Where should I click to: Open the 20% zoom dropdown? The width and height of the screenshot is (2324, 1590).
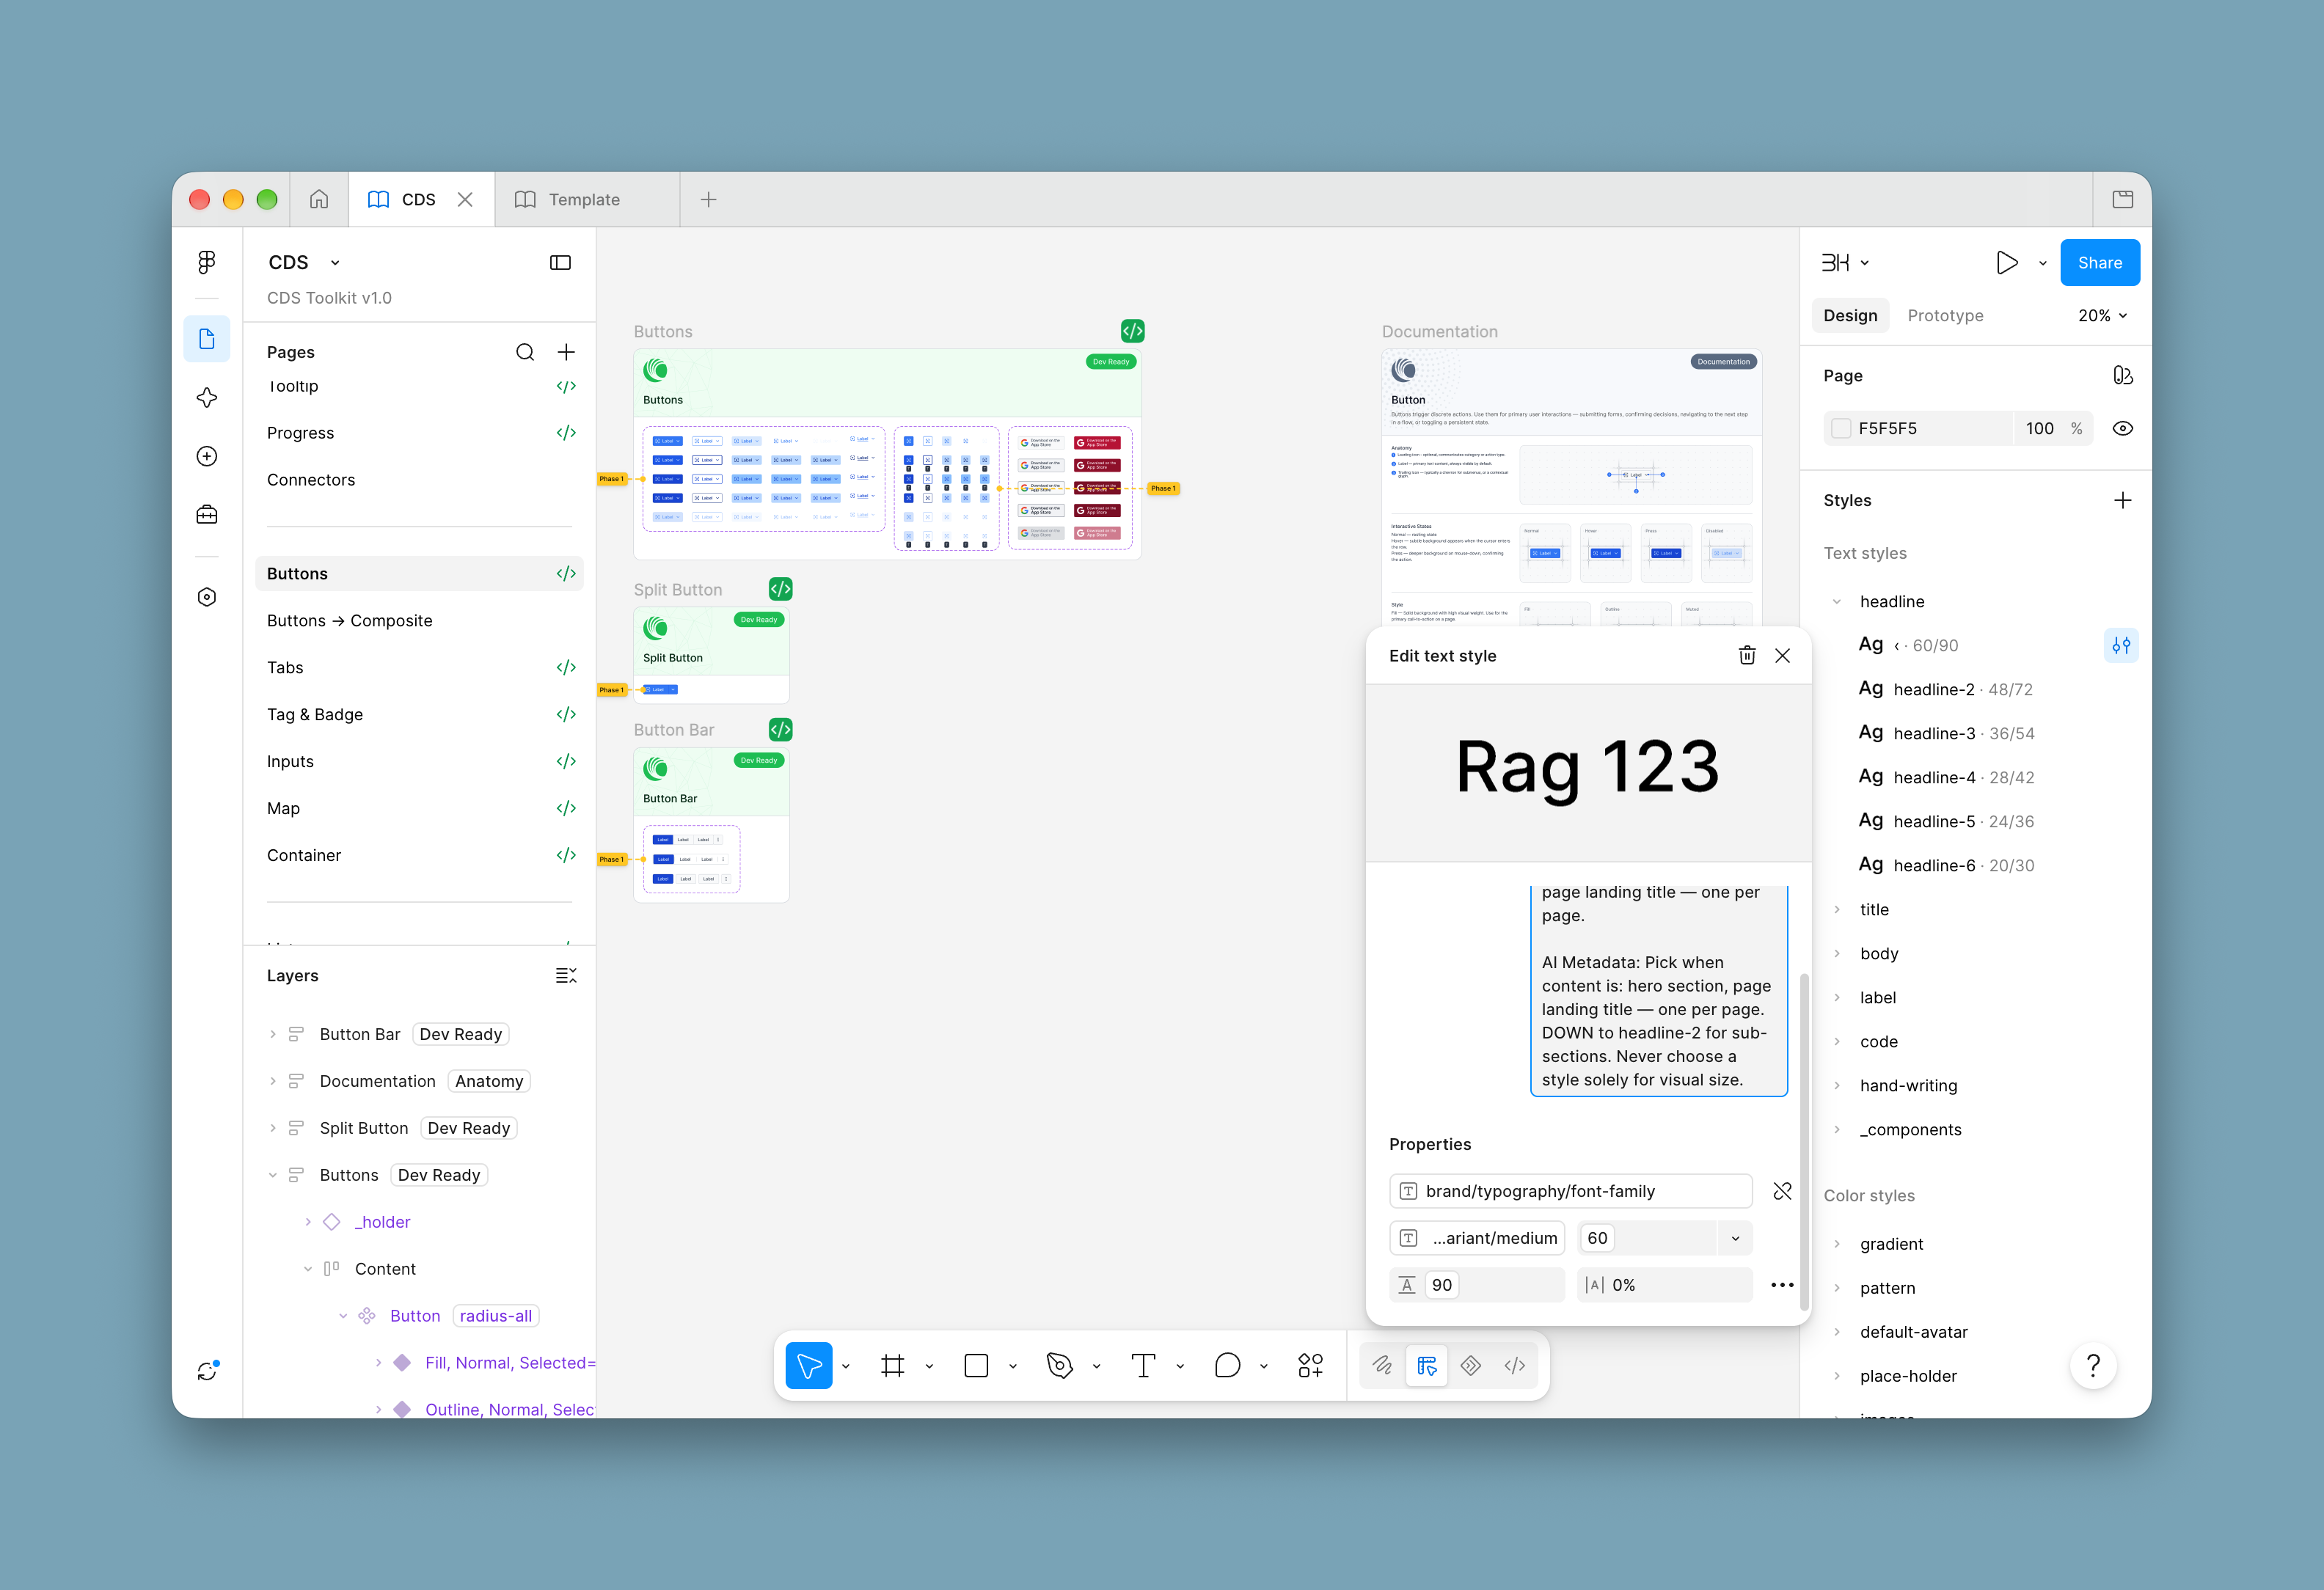point(2102,315)
